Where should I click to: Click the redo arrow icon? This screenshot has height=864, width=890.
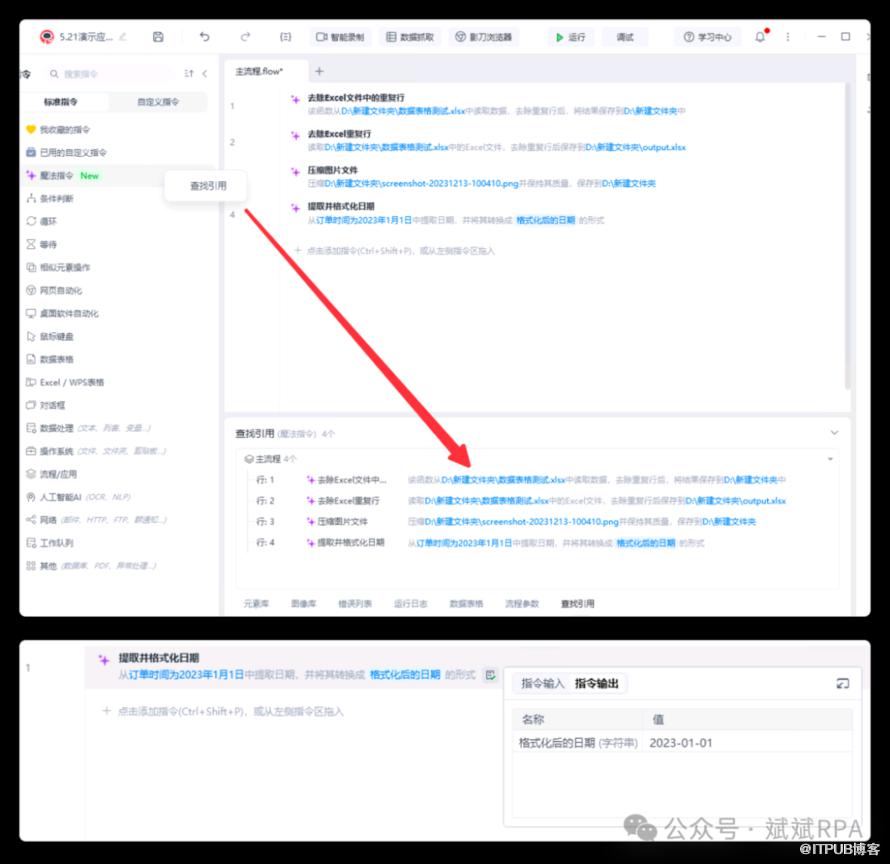tap(245, 37)
